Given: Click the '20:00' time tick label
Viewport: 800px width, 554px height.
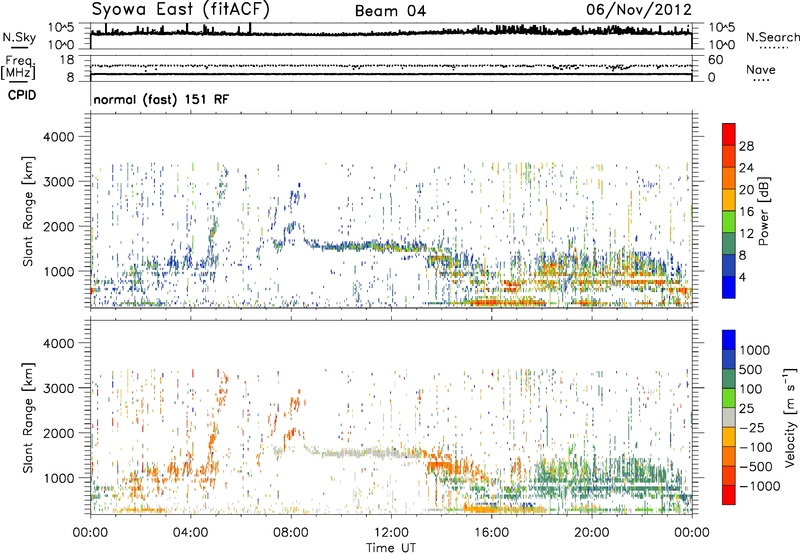Looking at the screenshot, I should coord(591,533).
